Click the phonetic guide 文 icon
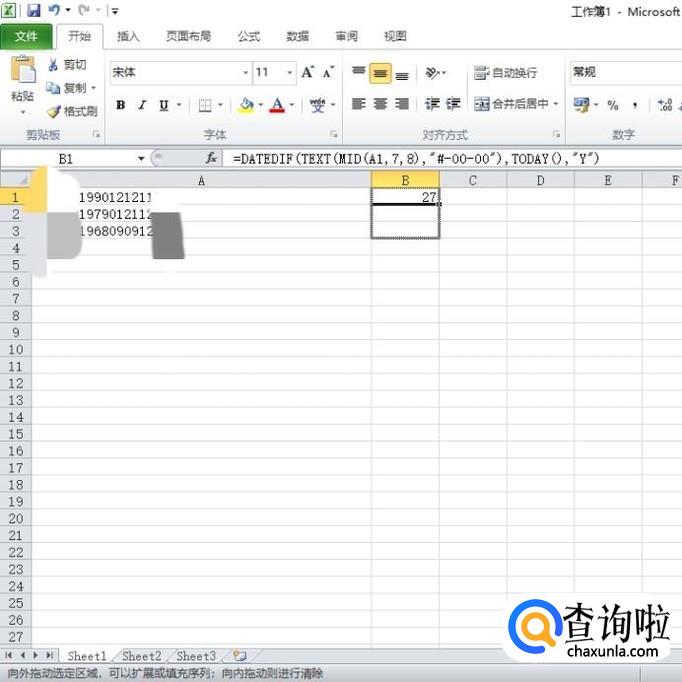 click(318, 105)
